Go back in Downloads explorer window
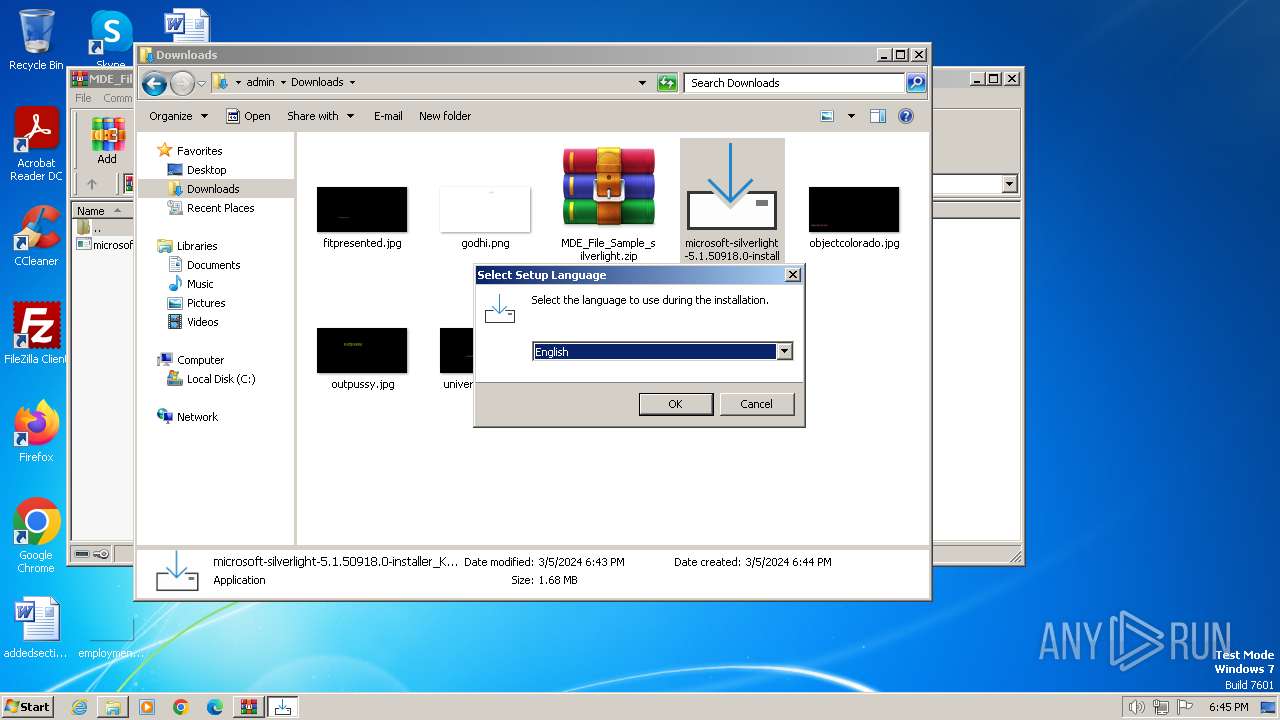Image resolution: width=1280 pixels, height=720 pixels. 154,83
